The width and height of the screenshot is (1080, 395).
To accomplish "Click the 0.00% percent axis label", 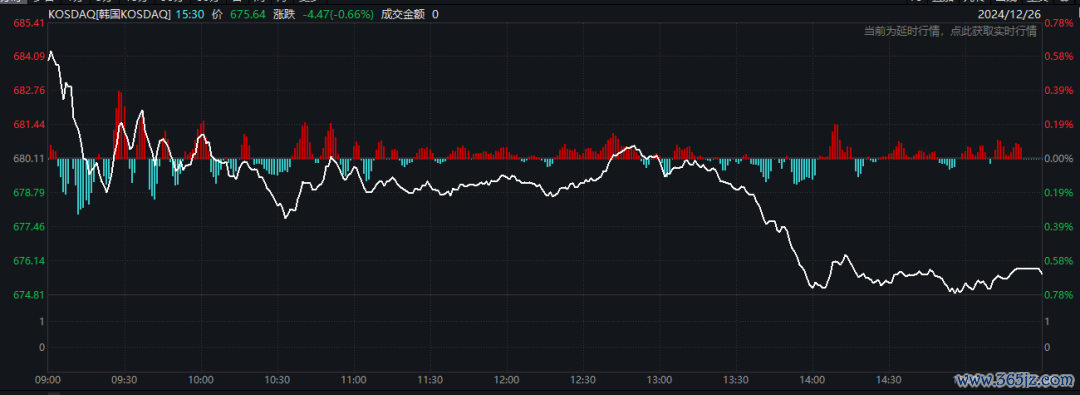I will 1059,159.
